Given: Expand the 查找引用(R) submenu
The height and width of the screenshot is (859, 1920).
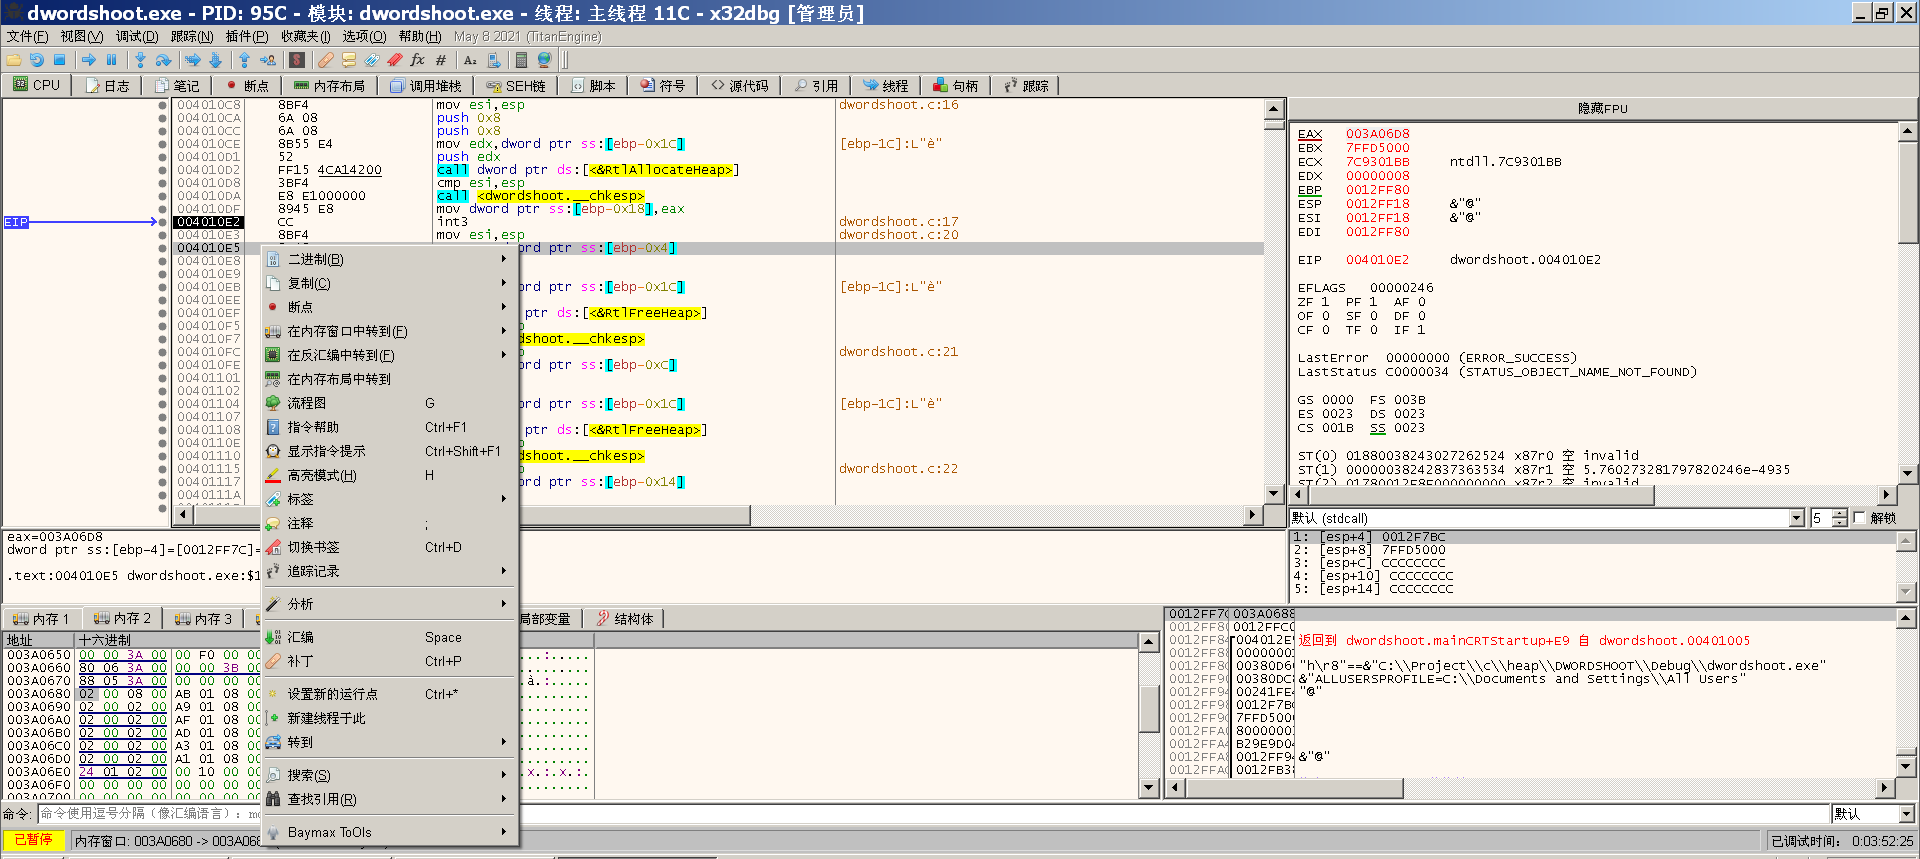Looking at the screenshot, I should point(389,799).
